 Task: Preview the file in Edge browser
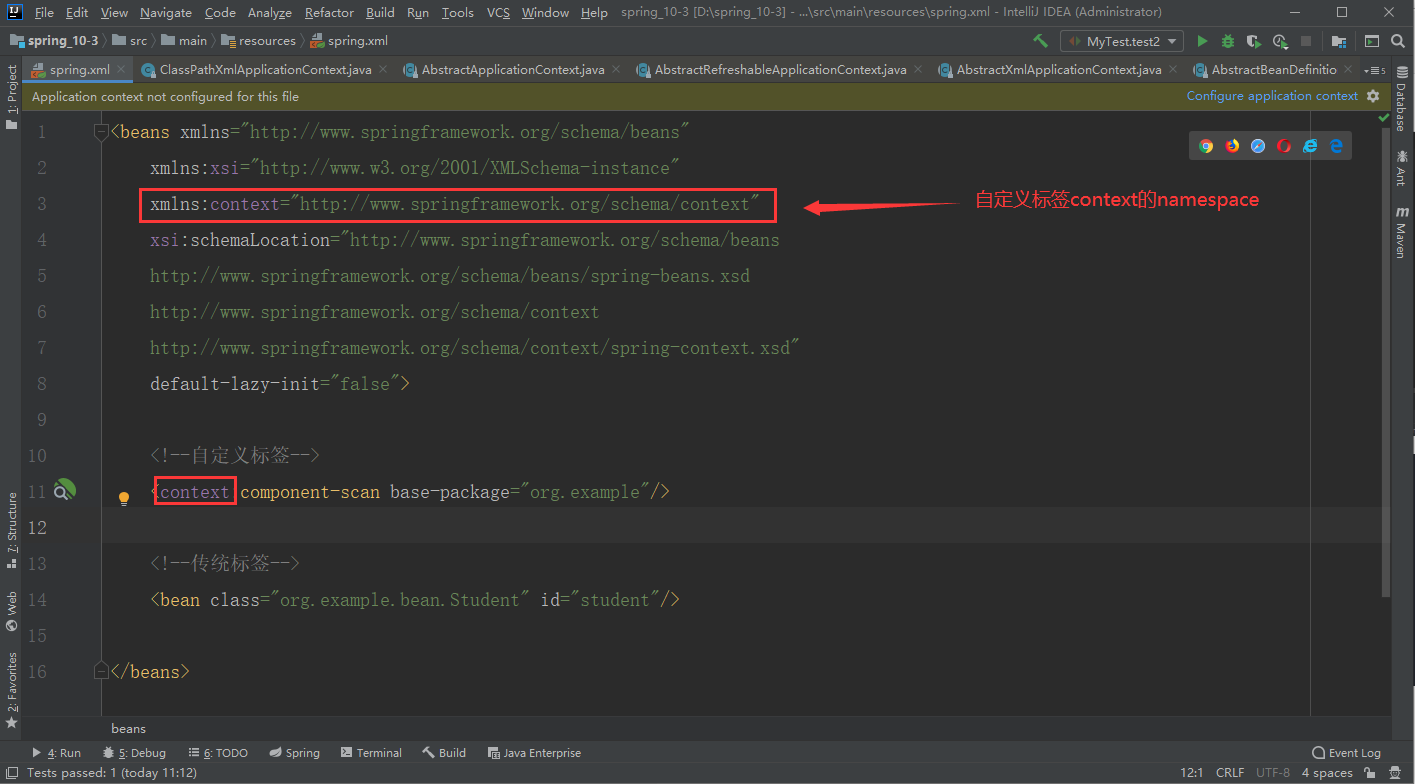coord(1336,146)
